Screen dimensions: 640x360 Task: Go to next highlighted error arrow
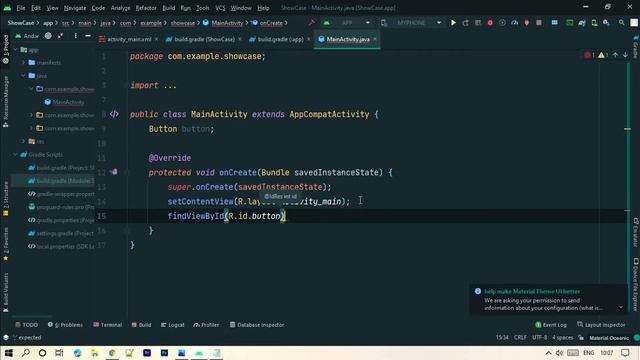(625, 55)
